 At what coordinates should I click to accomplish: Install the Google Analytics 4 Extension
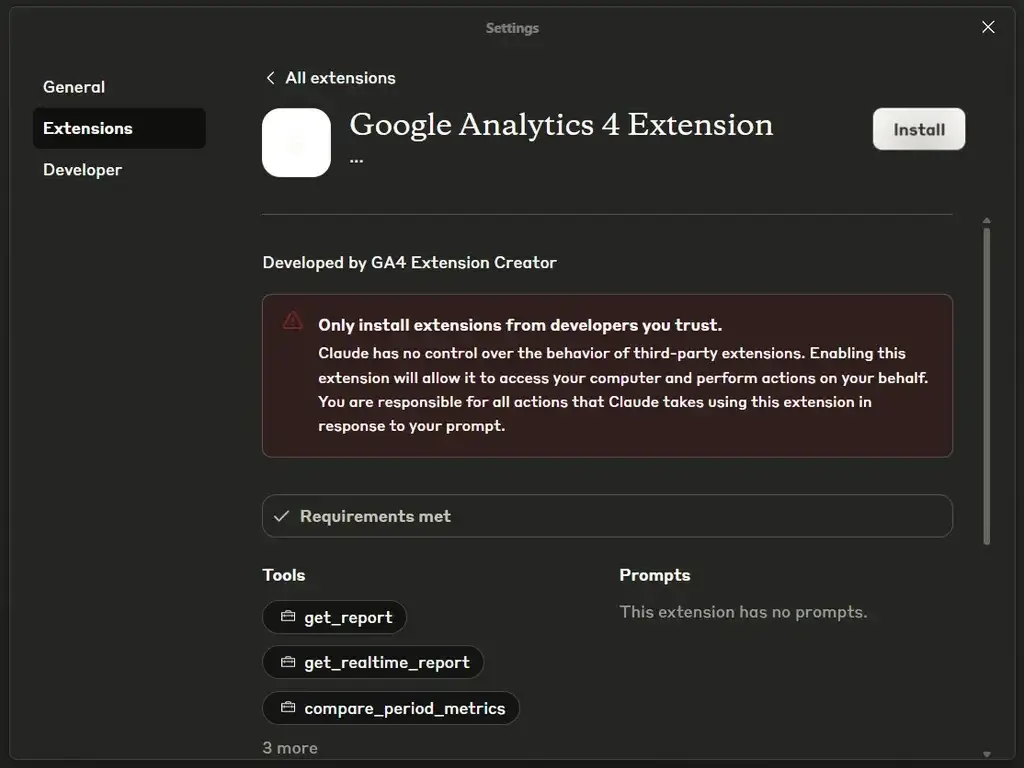(918, 129)
